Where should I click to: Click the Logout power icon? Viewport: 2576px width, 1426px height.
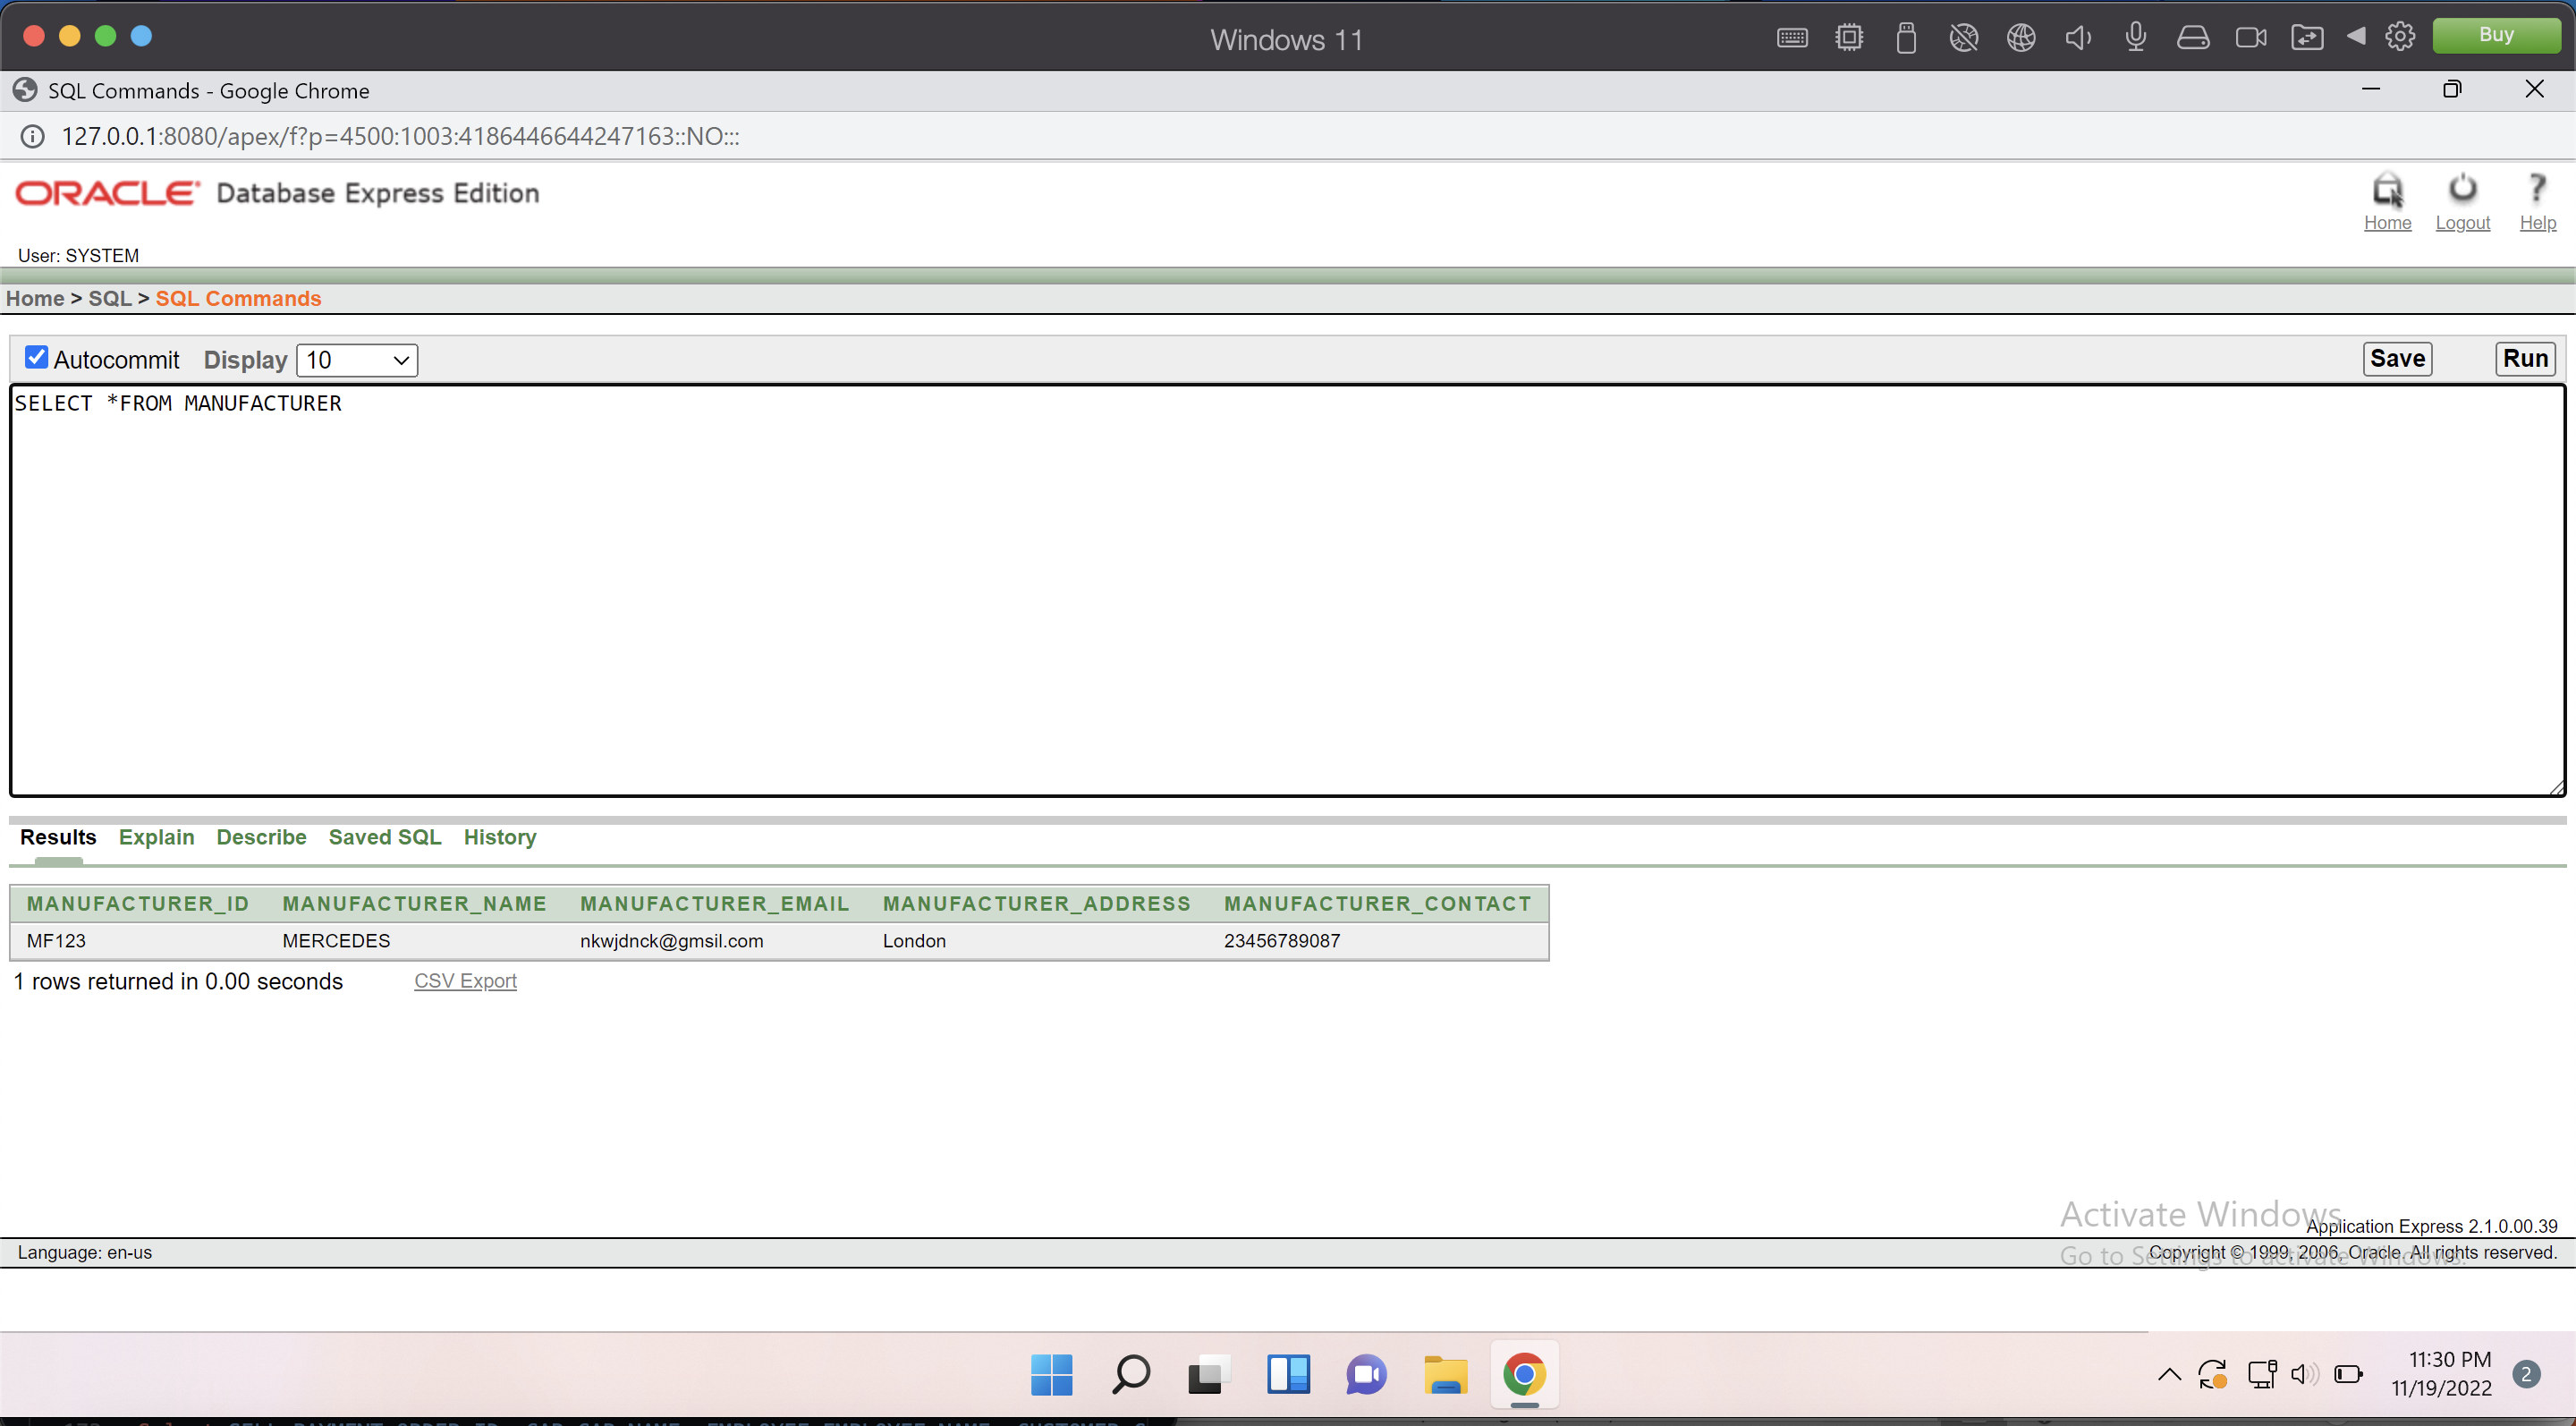tap(2462, 190)
